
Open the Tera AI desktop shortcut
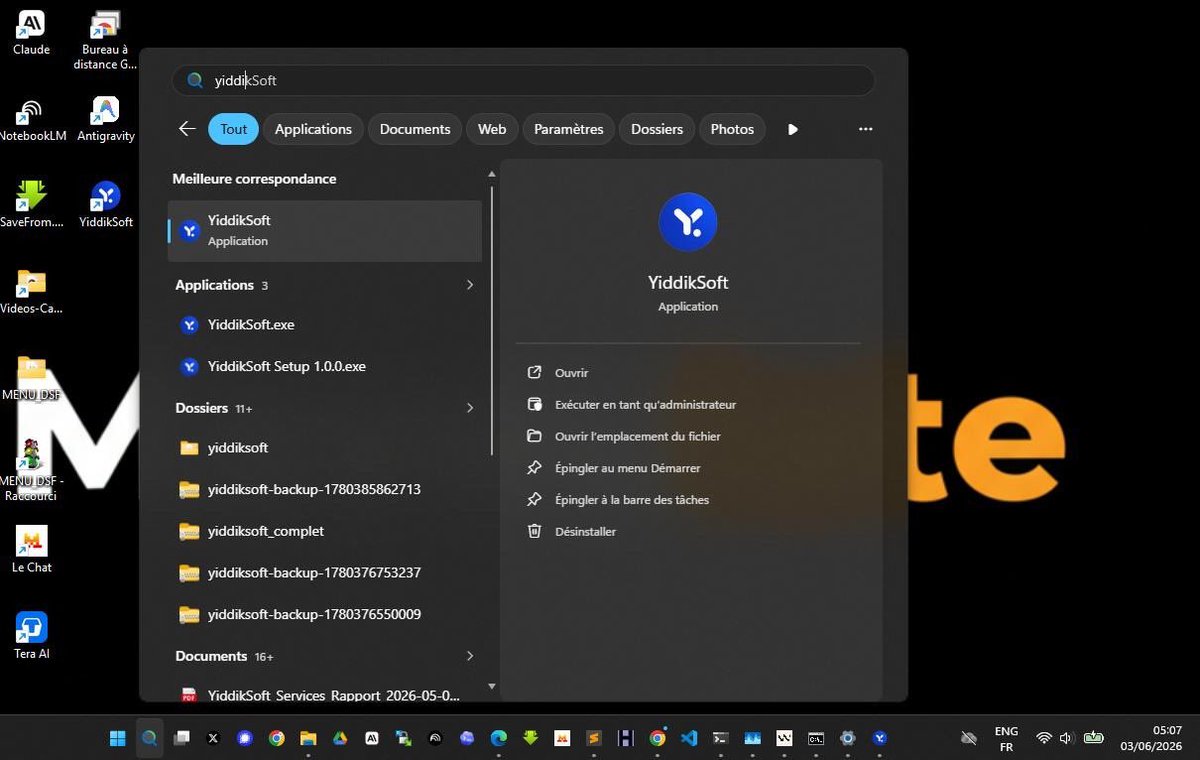[31, 636]
